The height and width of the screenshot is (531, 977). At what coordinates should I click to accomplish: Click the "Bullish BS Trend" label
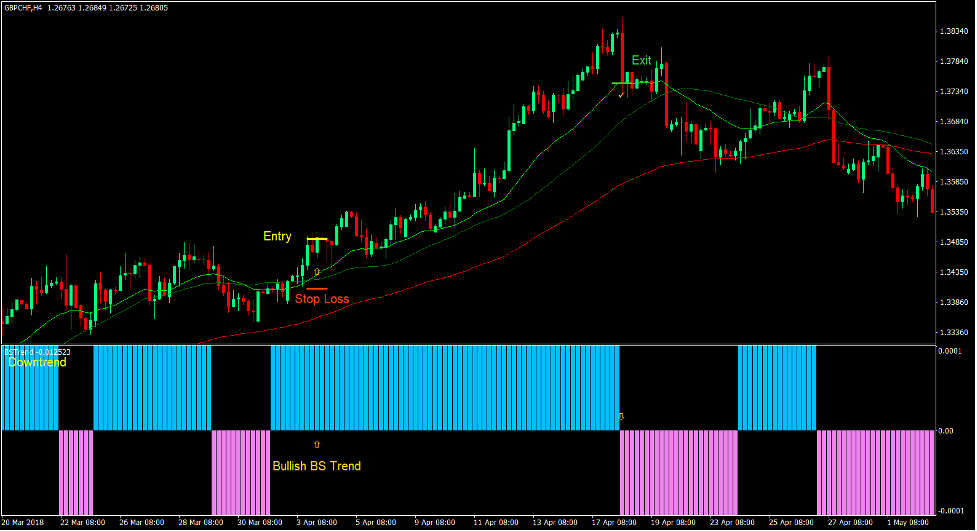coord(317,466)
